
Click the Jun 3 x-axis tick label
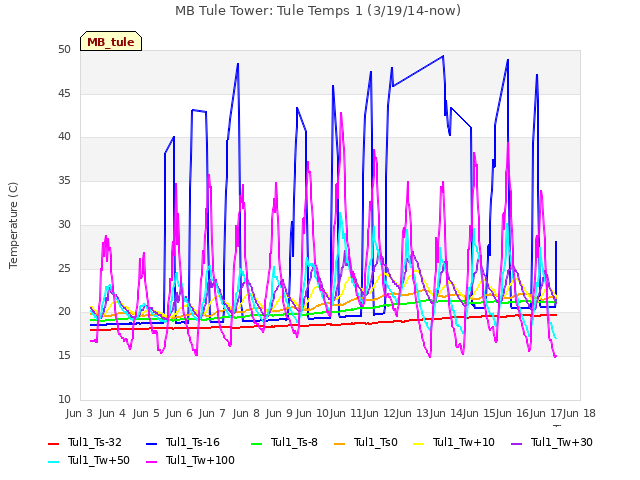[79, 413]
